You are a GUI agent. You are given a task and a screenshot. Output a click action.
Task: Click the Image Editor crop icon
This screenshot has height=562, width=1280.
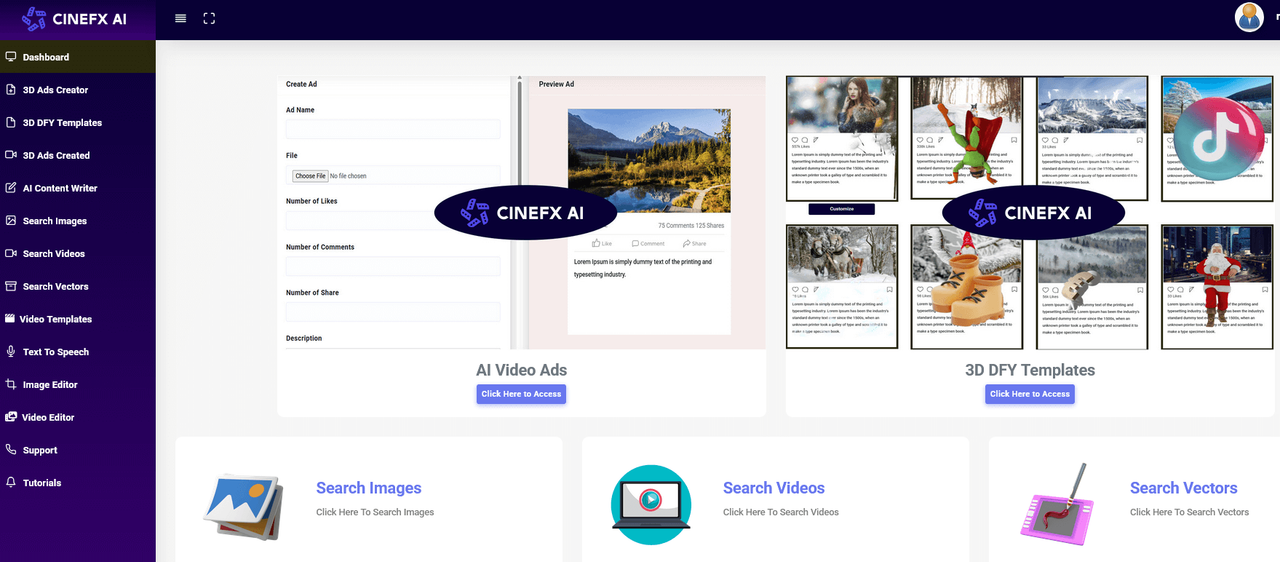(11, 384)
